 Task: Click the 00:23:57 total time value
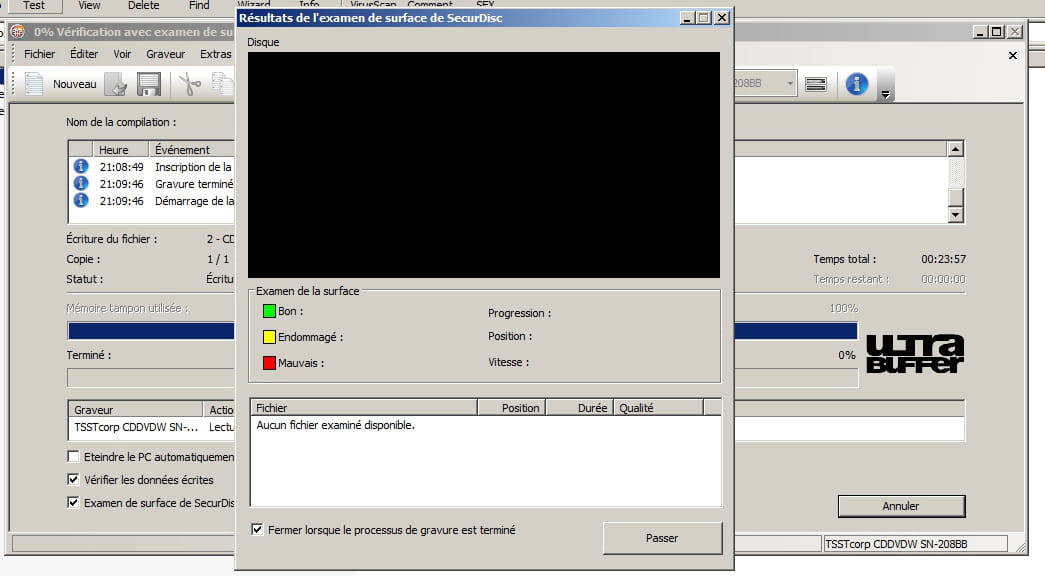point(943,259)
